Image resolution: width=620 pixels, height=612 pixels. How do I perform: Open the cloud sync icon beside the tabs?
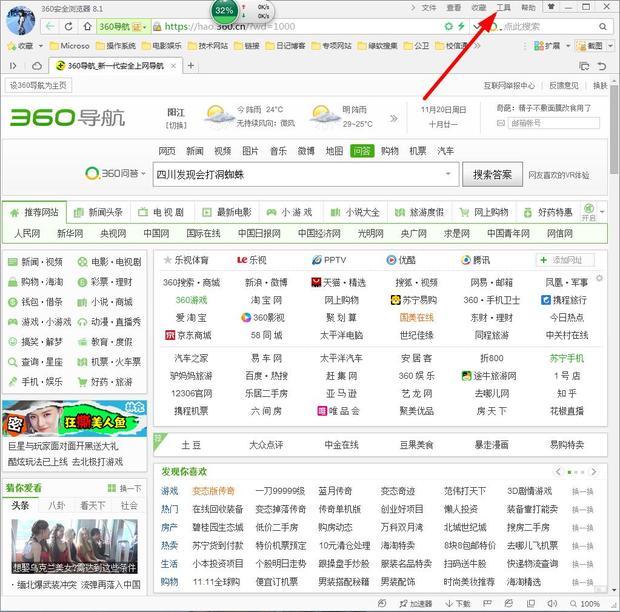point(36,66)
